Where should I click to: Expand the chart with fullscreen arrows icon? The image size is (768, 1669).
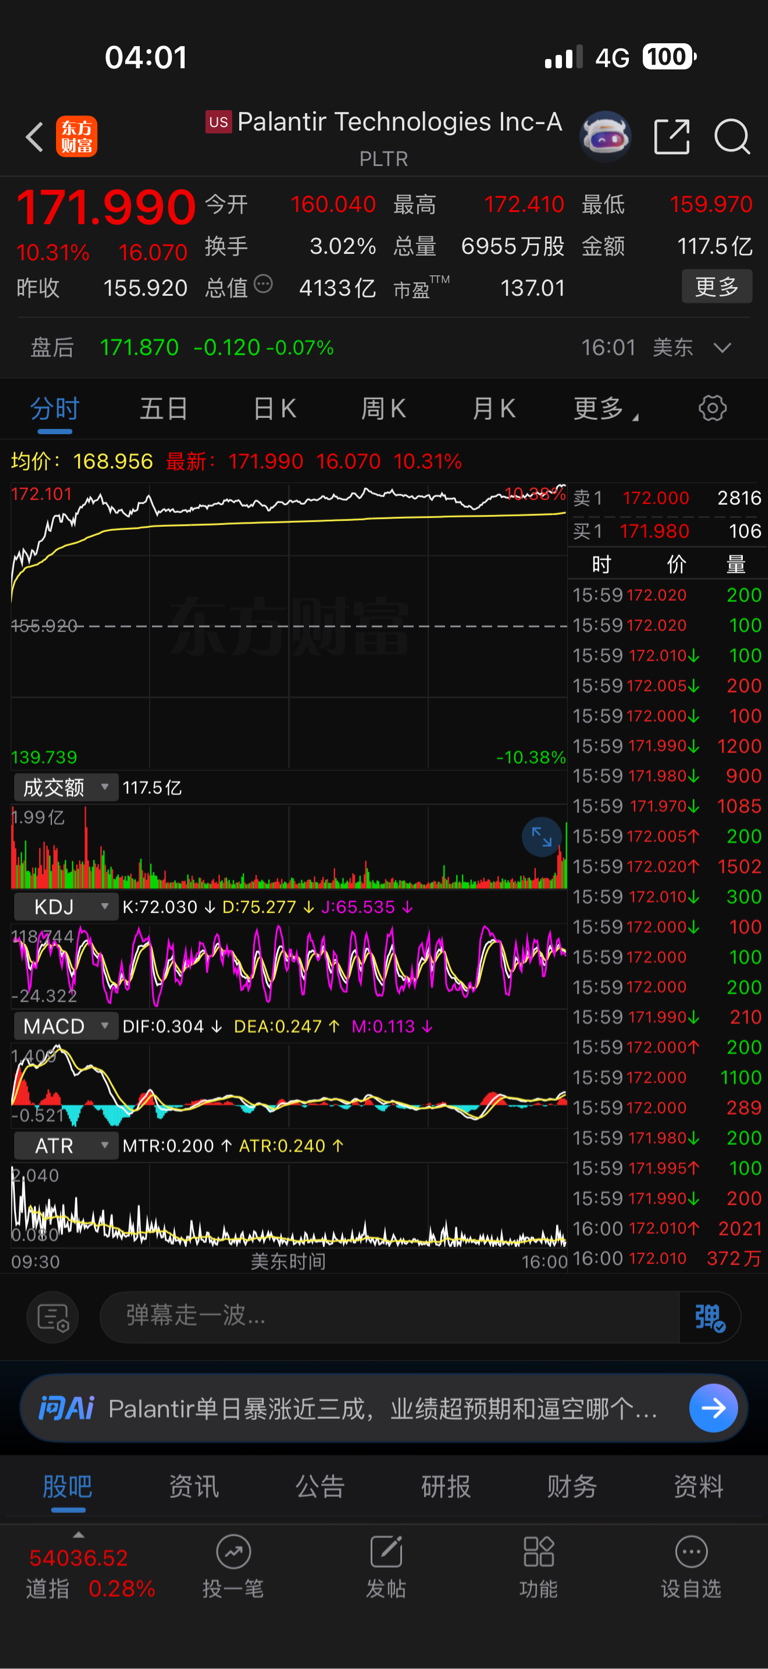point(541,837)
